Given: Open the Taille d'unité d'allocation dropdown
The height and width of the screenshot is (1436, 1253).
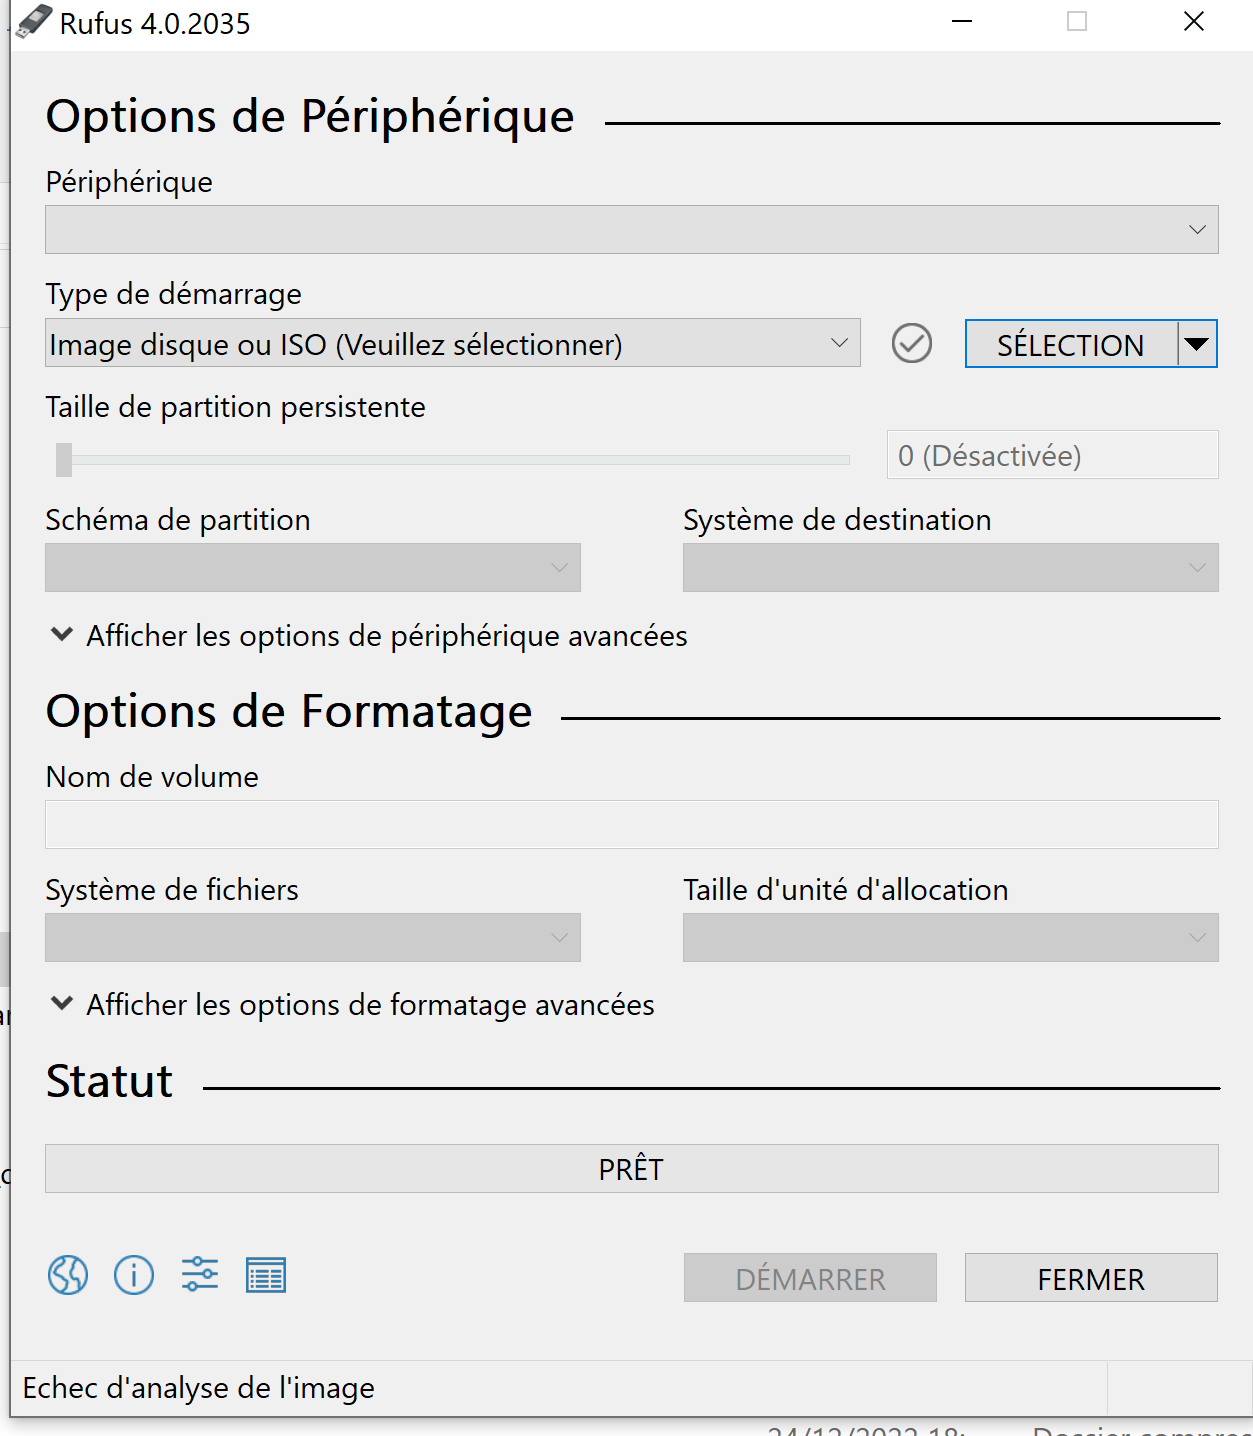Looking at the screenshot, I should [x=951, y=938].
